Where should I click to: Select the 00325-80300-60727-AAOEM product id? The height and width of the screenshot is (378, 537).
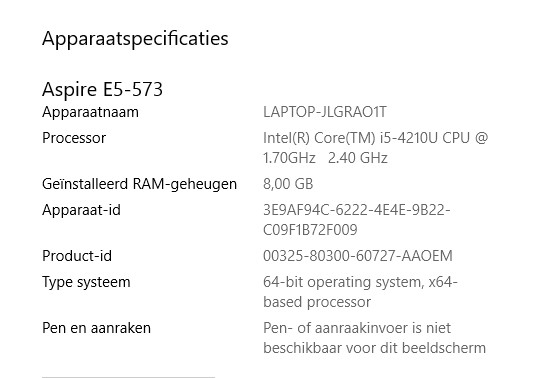click(358, 256)
